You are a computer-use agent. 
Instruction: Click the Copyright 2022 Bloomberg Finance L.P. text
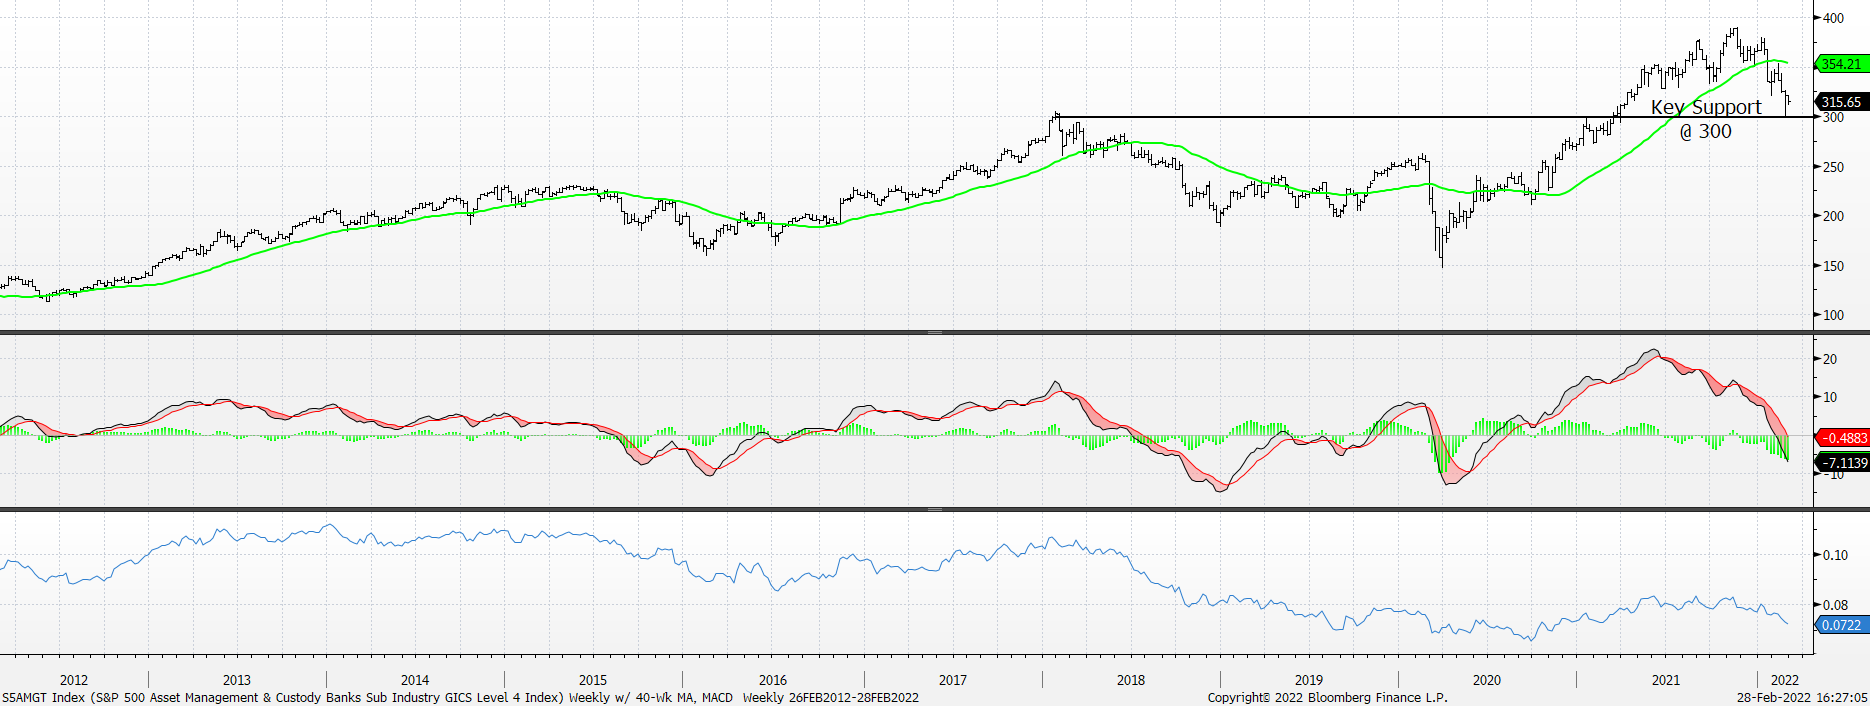1327,697
